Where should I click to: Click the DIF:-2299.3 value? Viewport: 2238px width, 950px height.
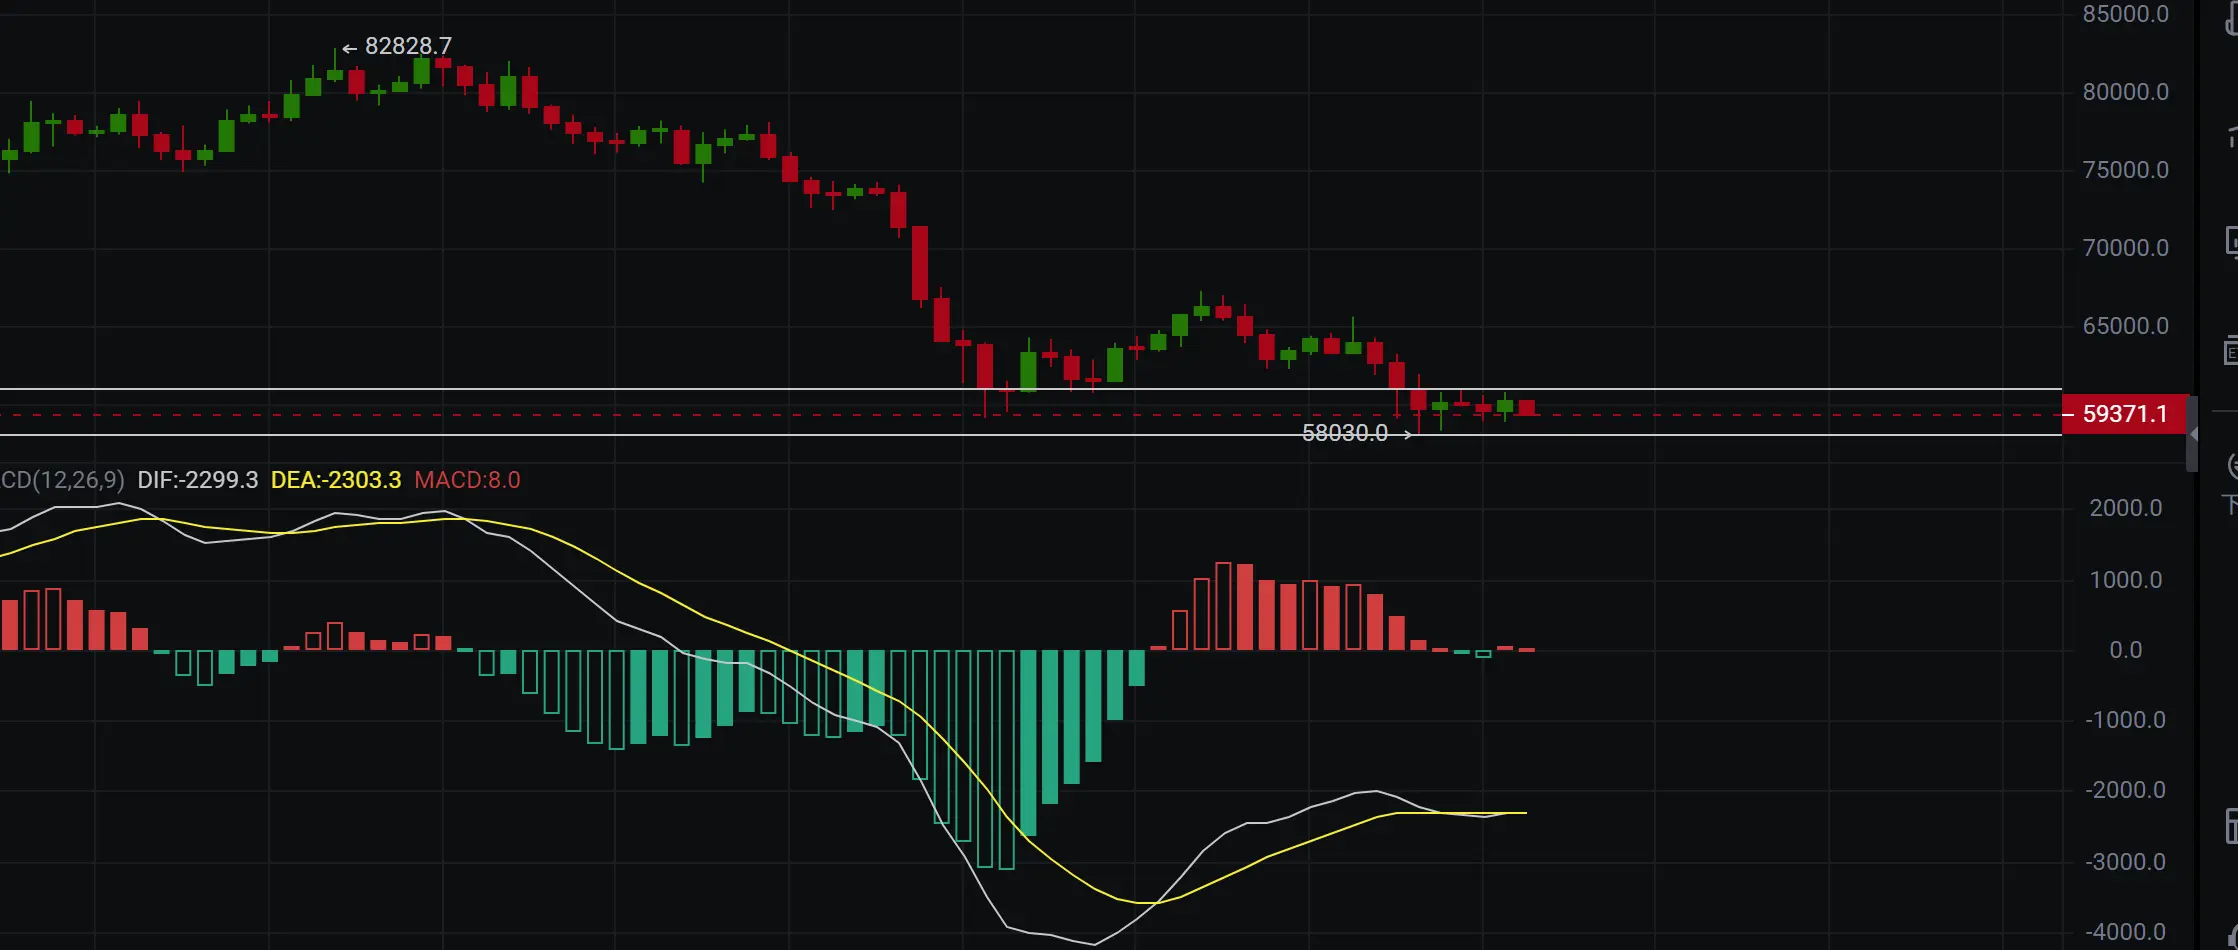[198, 480]
